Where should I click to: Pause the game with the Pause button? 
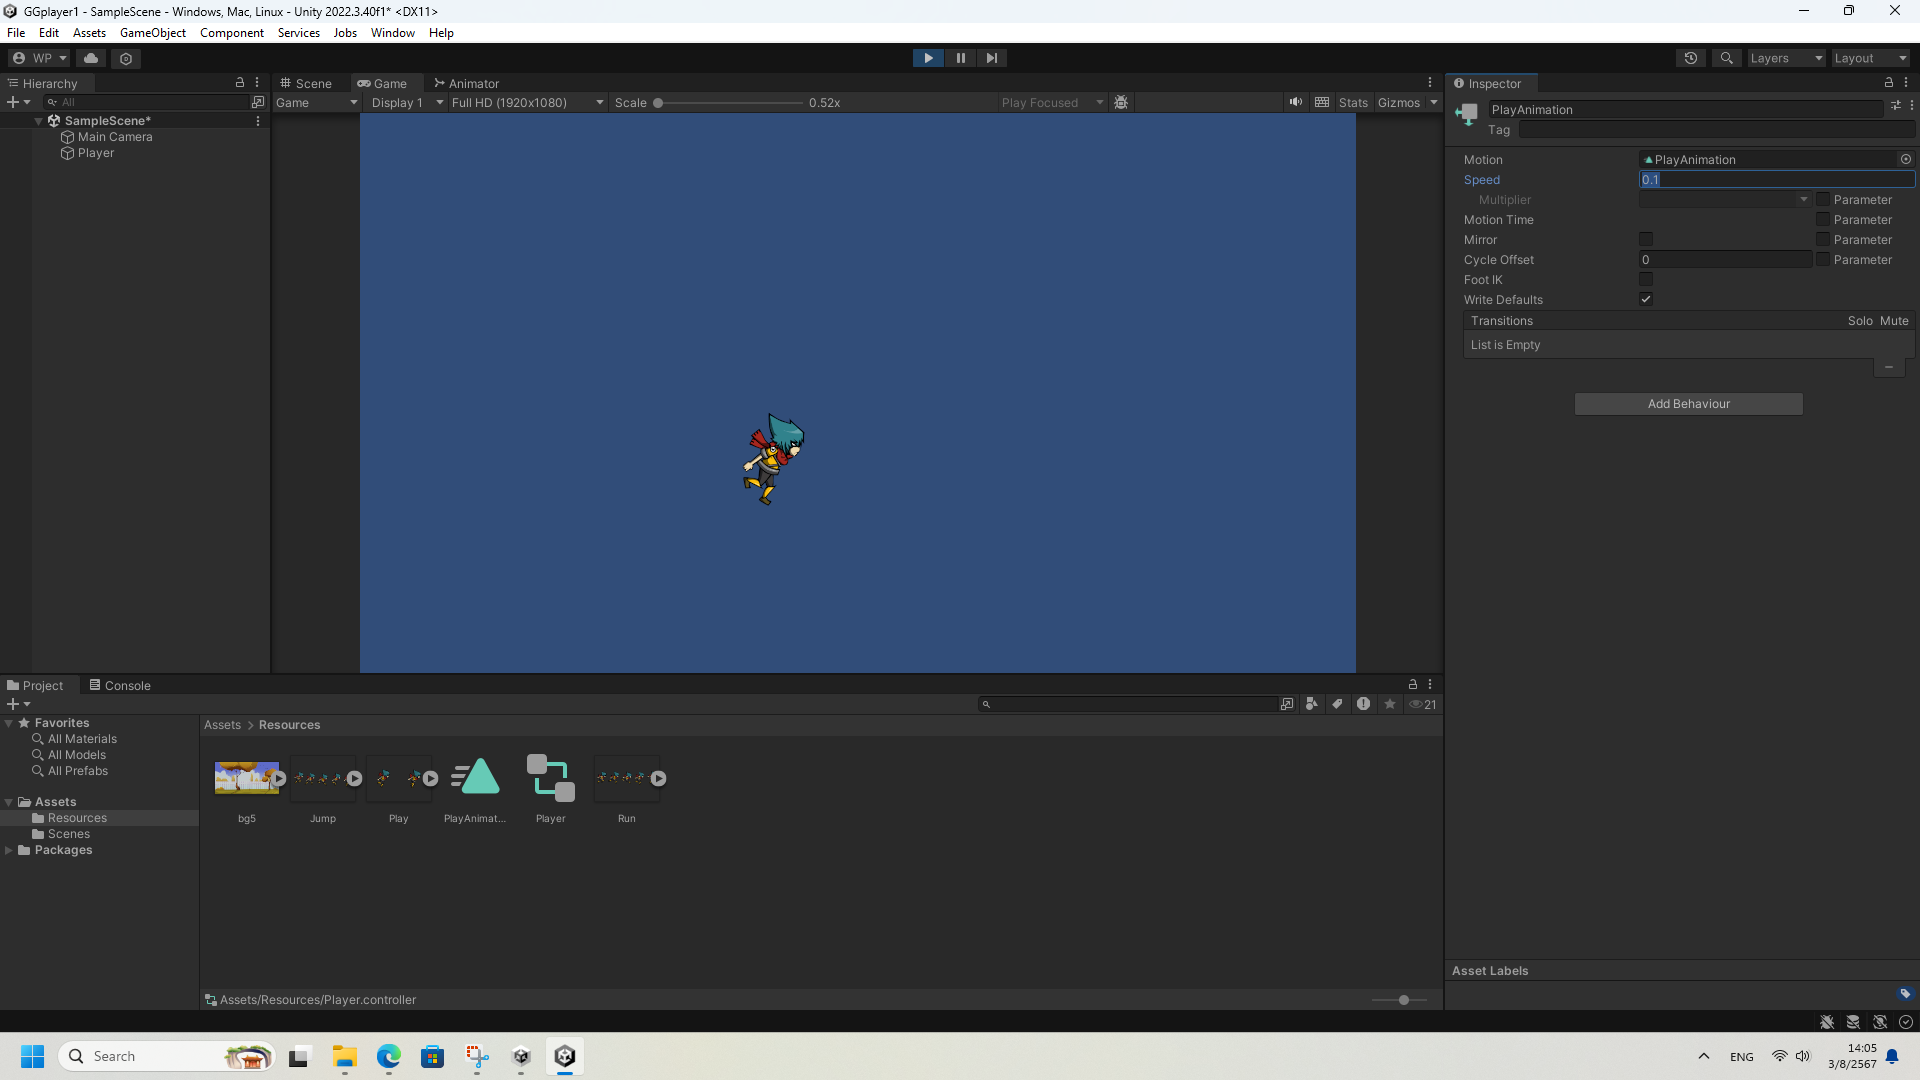[x=960, y=58]
